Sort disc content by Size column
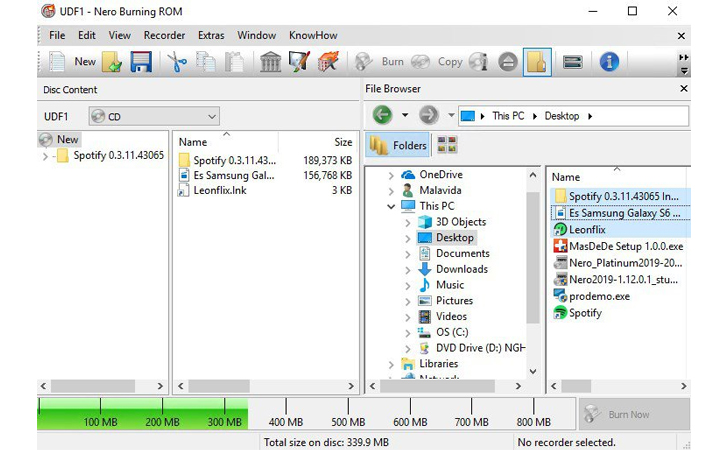The image size is (728, 450). click(x=343, y=142)
